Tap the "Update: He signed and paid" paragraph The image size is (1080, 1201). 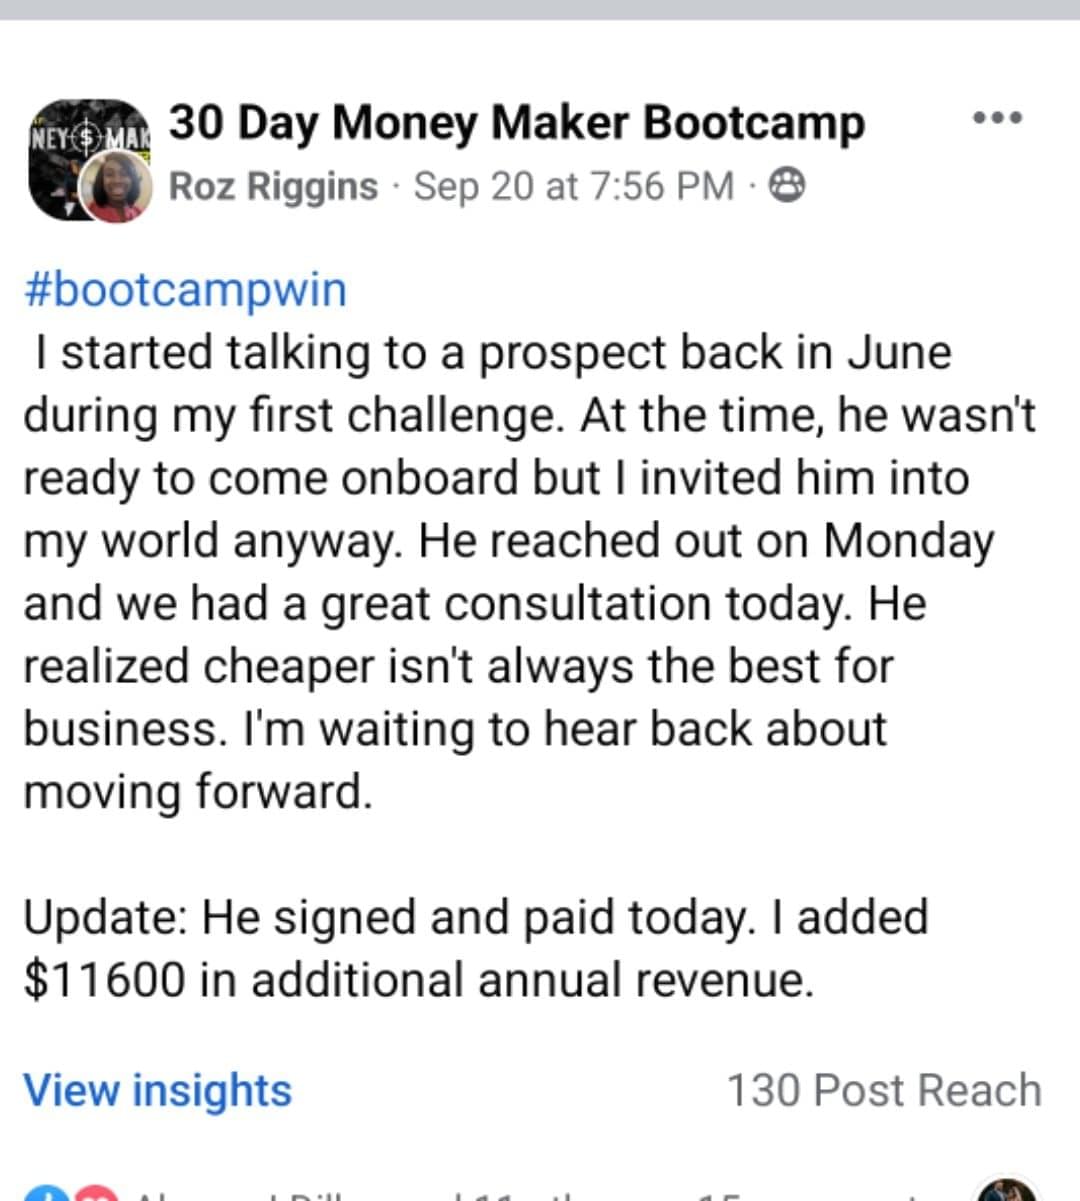pyautogui.click(x=476, y=948)
